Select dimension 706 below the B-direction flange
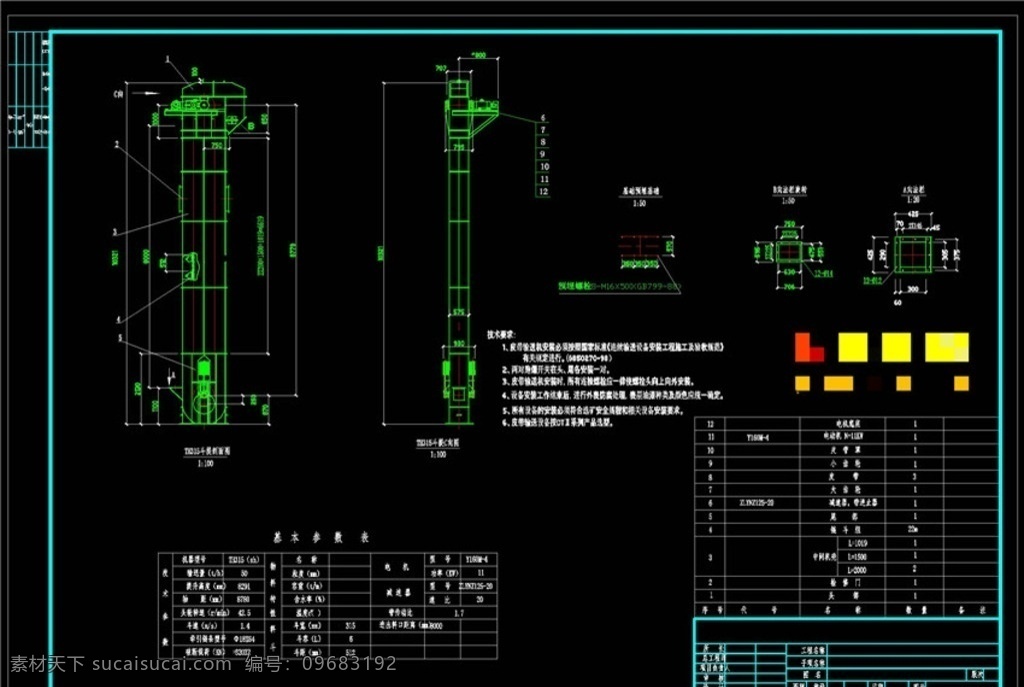Viewport: 1024px width, 687px height. point(789,287)
